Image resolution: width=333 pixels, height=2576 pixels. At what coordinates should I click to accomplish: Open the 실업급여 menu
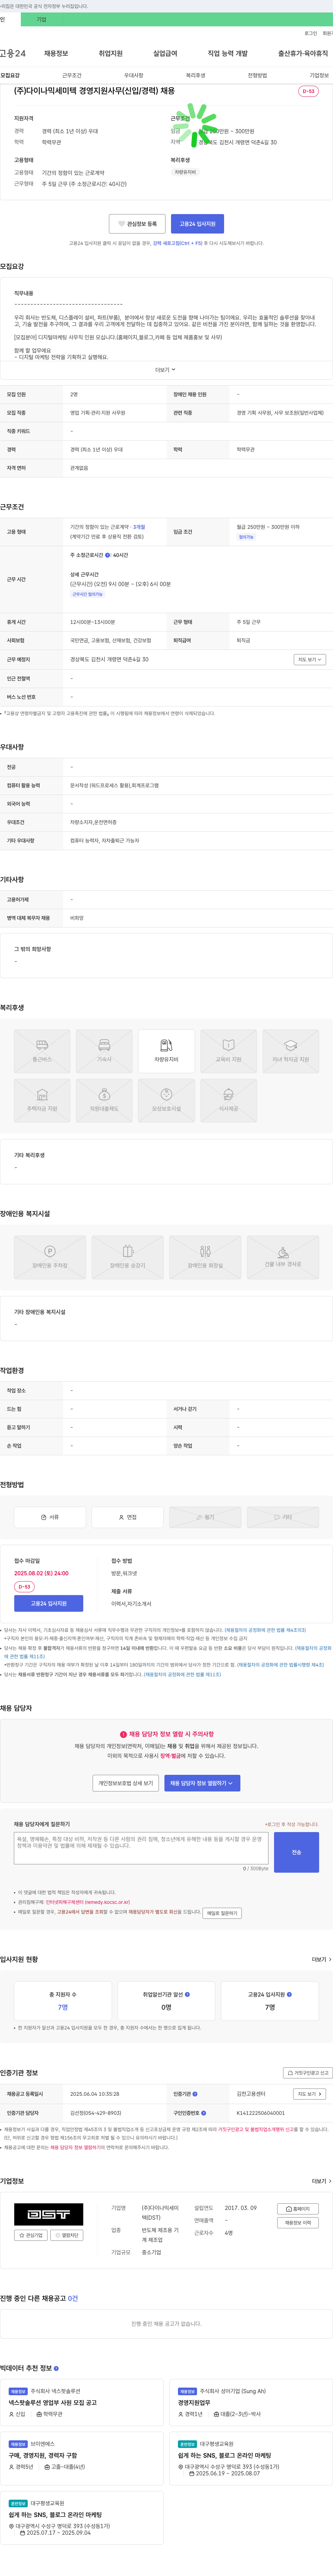click(165, 53)
